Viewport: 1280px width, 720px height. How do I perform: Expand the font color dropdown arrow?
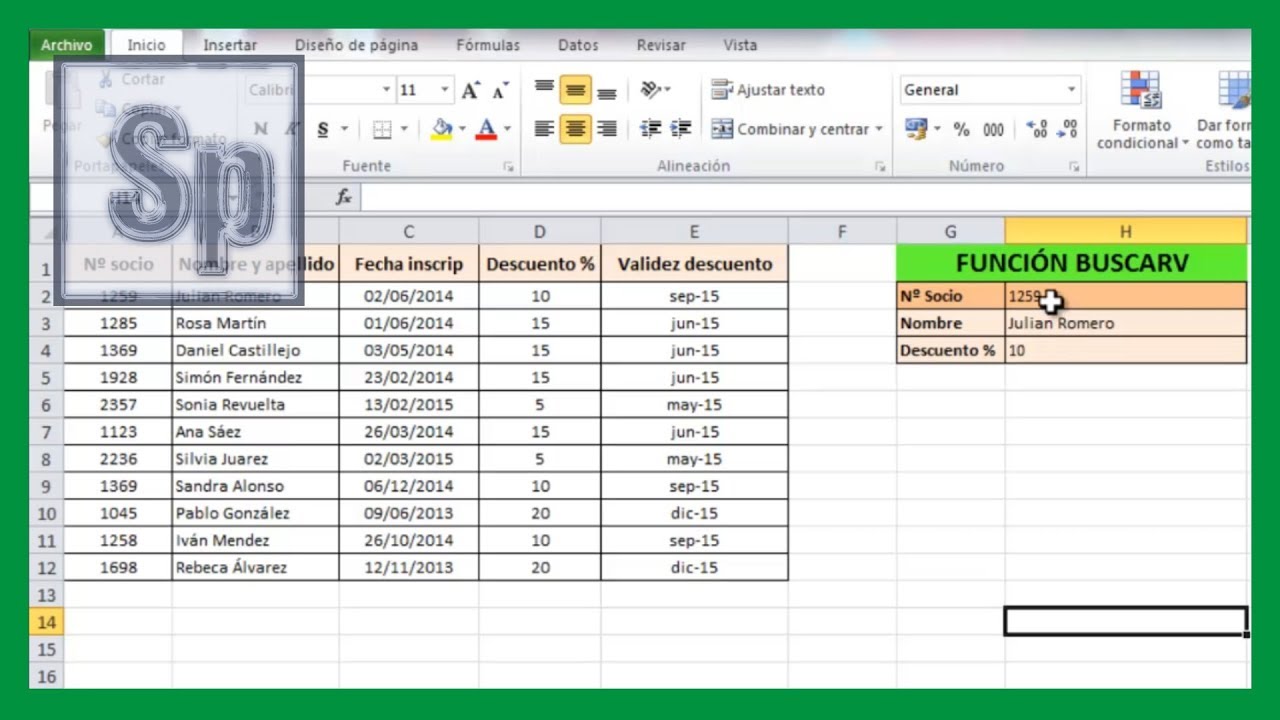(x=507, y=129)
